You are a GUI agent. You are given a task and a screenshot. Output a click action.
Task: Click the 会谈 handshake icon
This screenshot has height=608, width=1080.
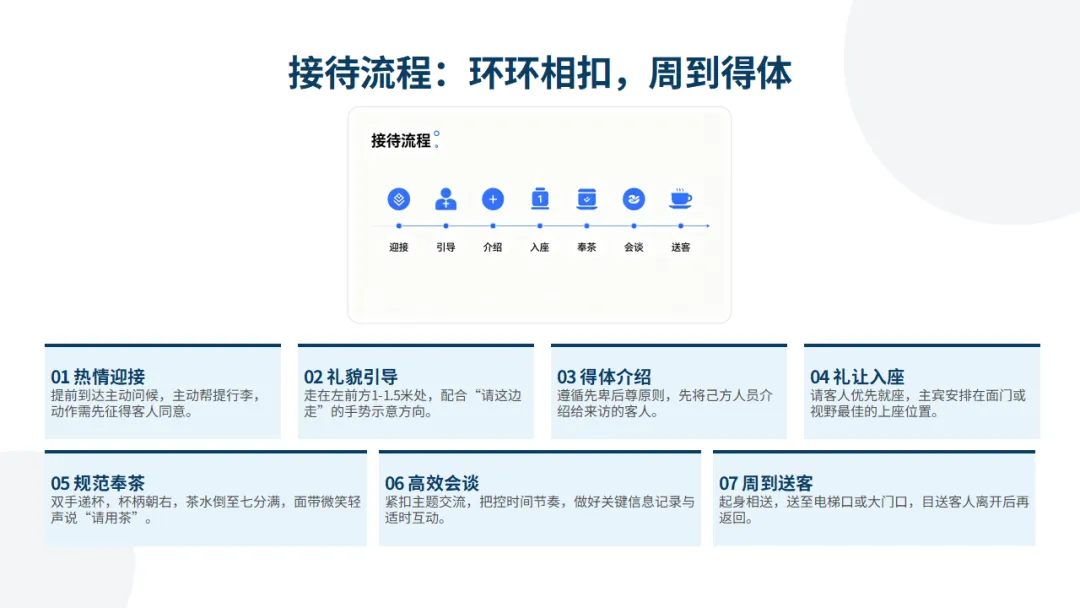(634, 199)
